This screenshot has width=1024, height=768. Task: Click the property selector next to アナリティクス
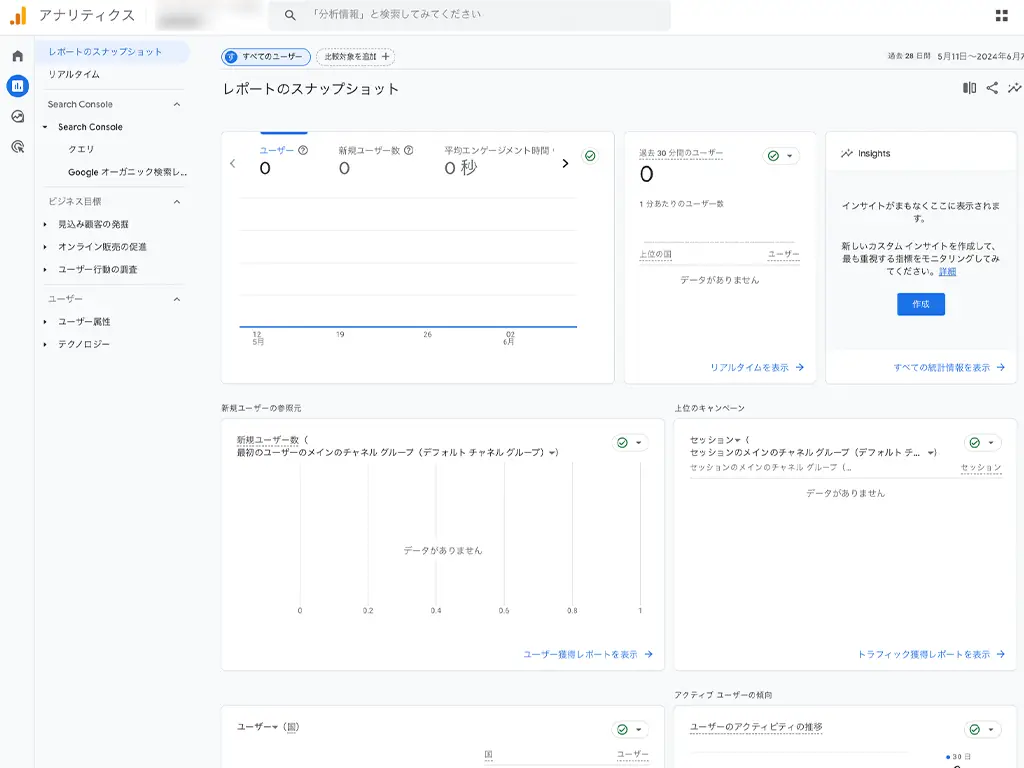coord(209,16)
